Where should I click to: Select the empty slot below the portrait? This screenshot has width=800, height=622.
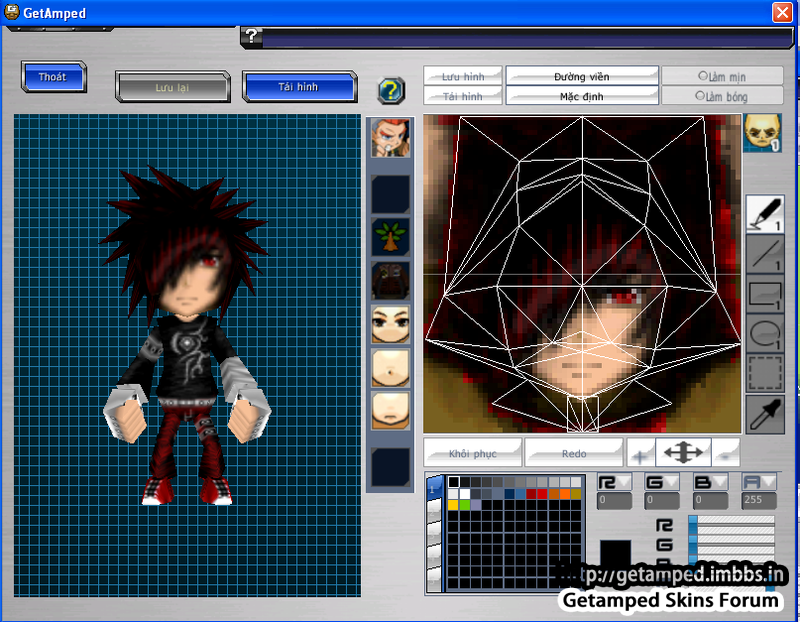point(390,194)
